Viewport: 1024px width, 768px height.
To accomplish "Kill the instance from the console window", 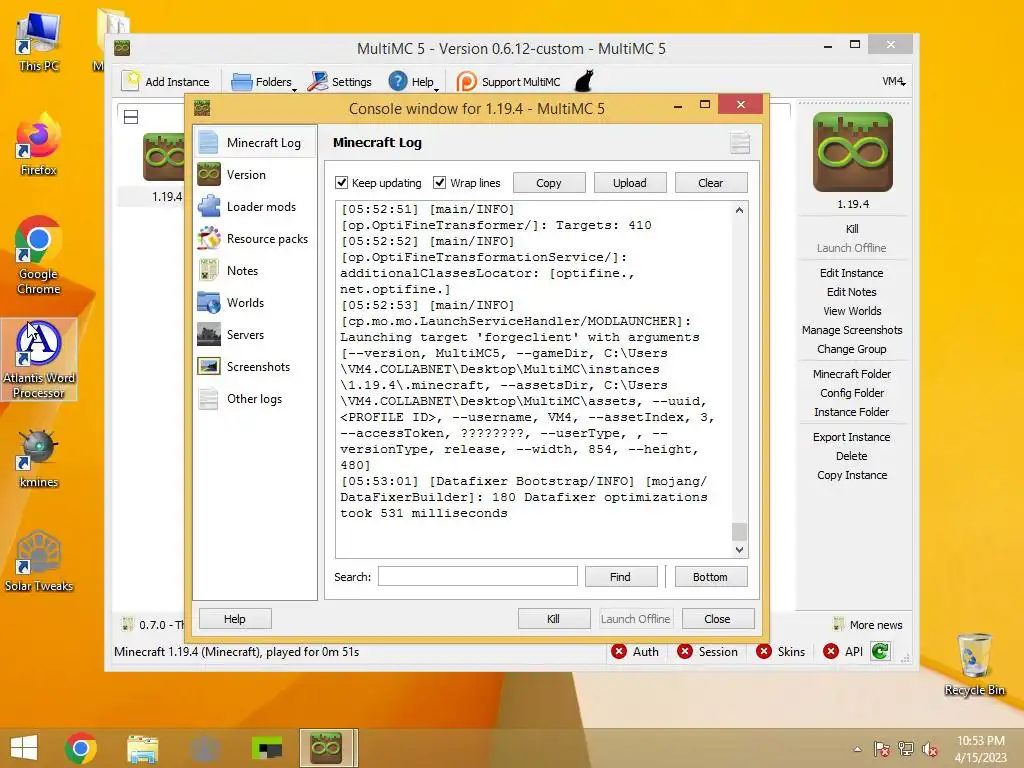I will [x=554, y=618].
